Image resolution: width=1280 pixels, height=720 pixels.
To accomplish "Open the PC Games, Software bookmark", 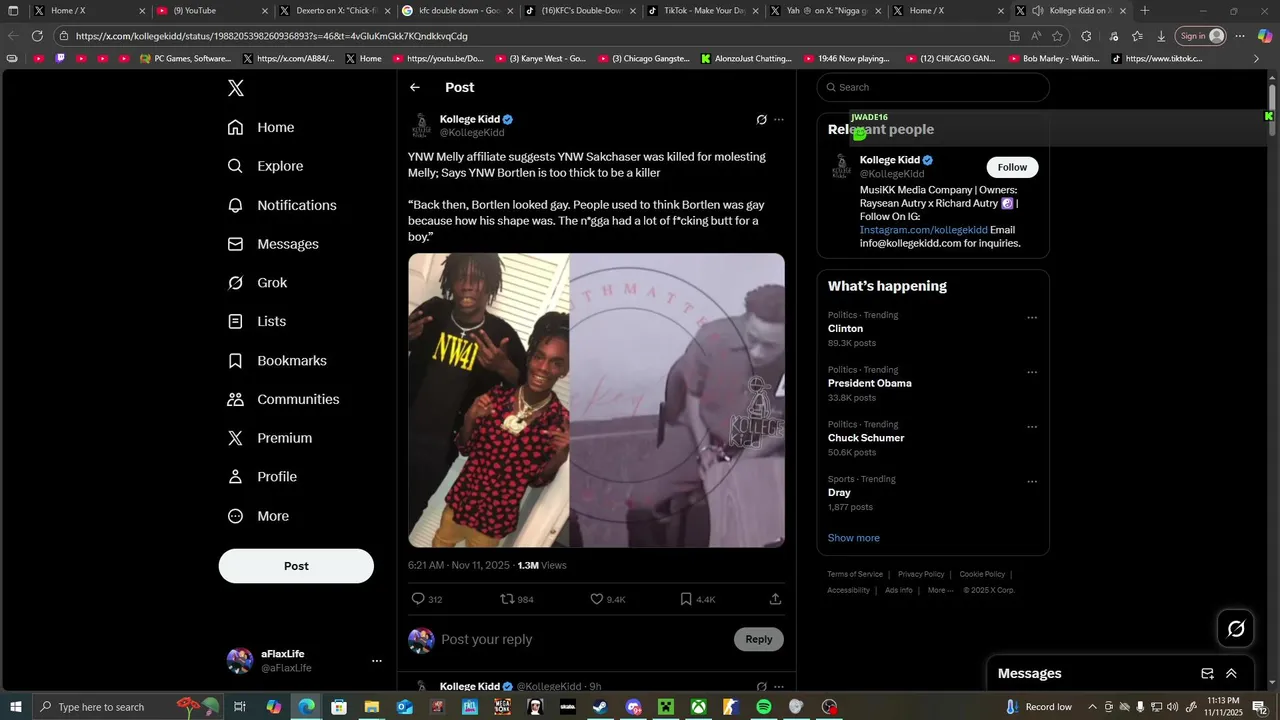I will tap(186, 59).
